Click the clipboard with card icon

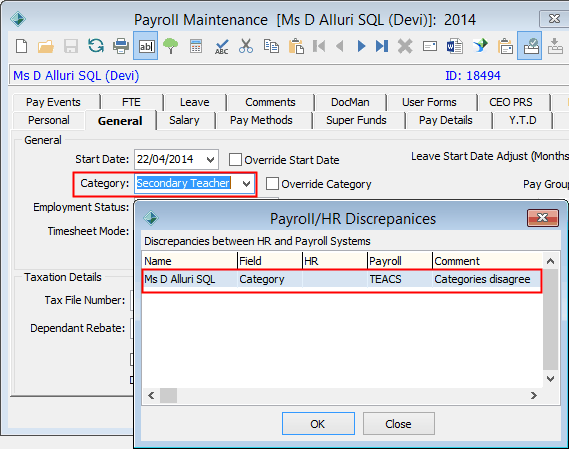click(x=505, y=46)
